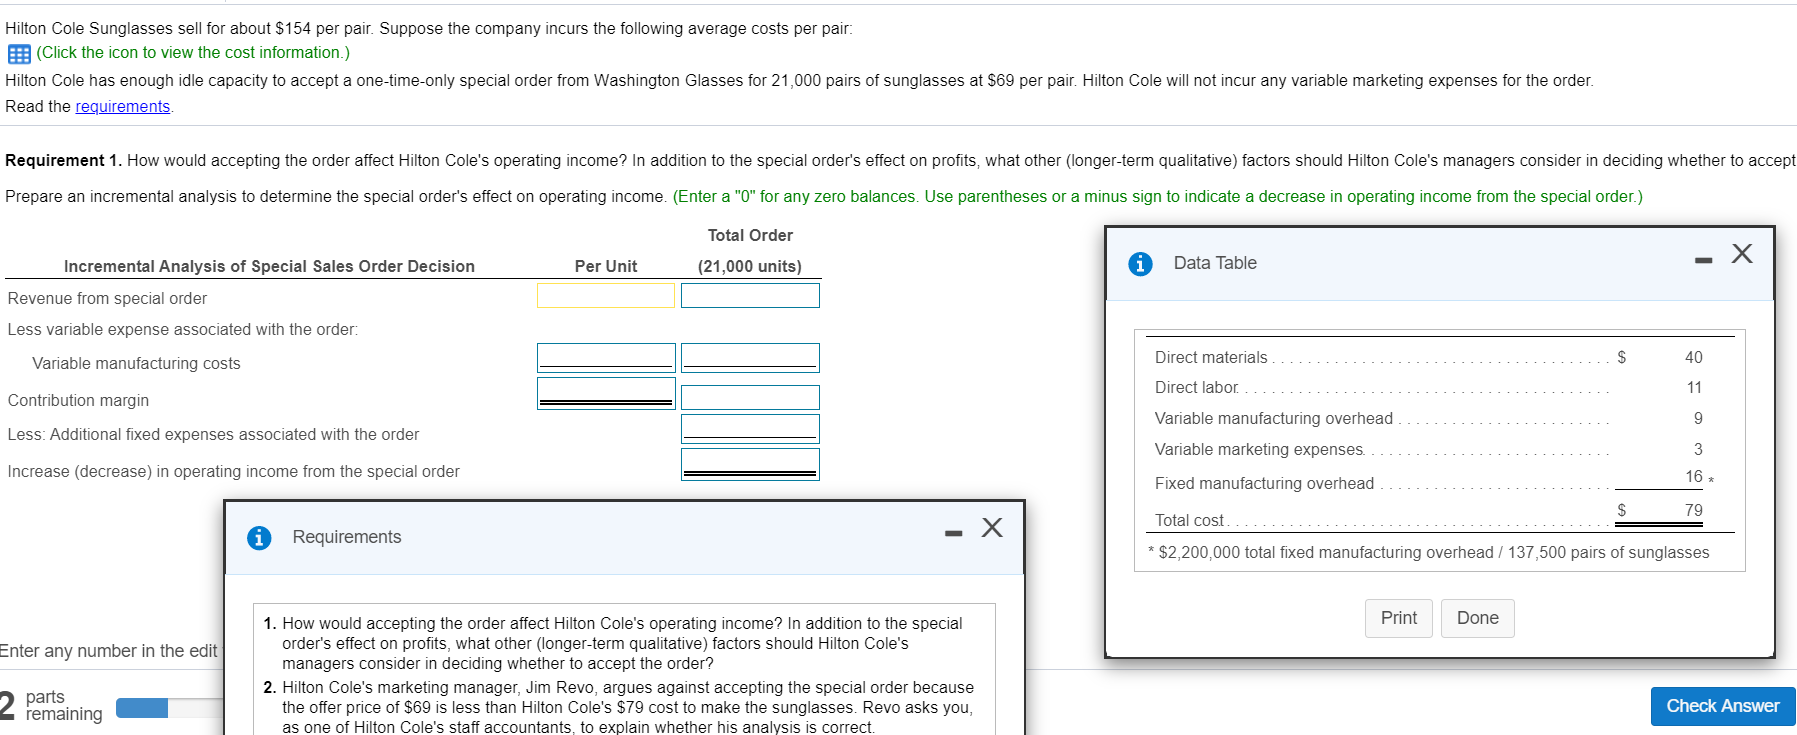The width and height of the screenshot is (1797, 735).
Task: Click 'Requirement 1.' heading text
Action: [x=64, y=160]
